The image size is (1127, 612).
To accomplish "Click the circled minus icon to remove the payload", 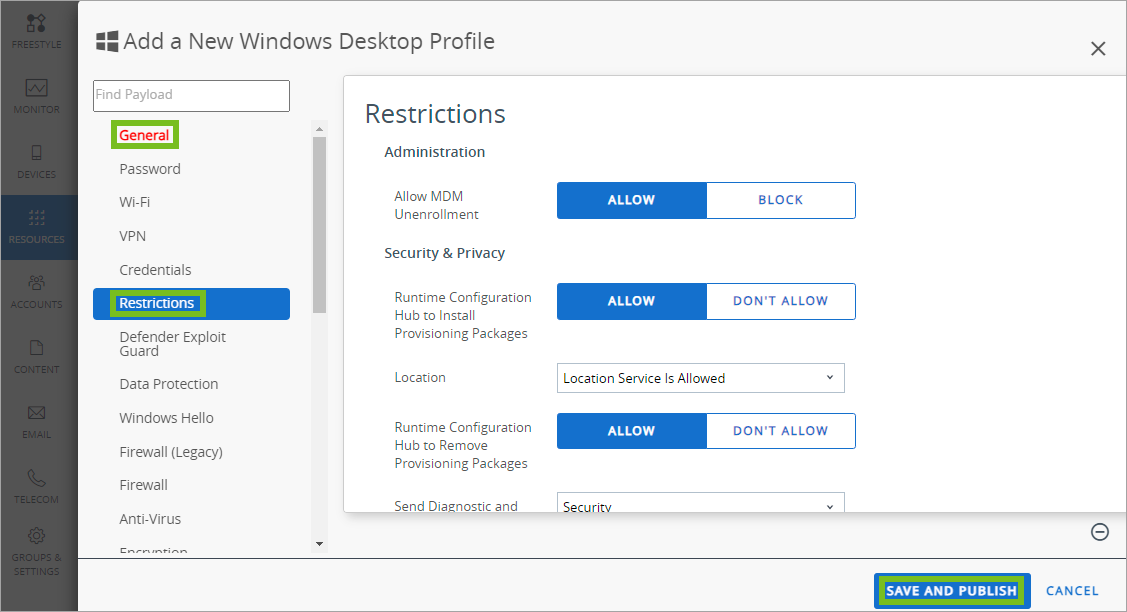I will [x=1100, y=531].
